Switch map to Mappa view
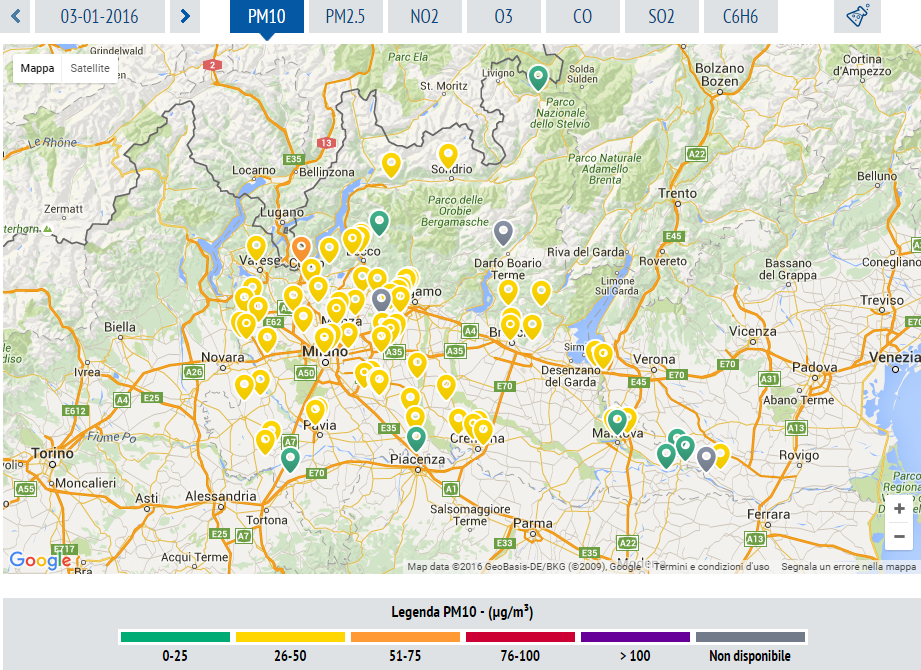The width and height of the screenshot is (921, 670). (38, 68)
